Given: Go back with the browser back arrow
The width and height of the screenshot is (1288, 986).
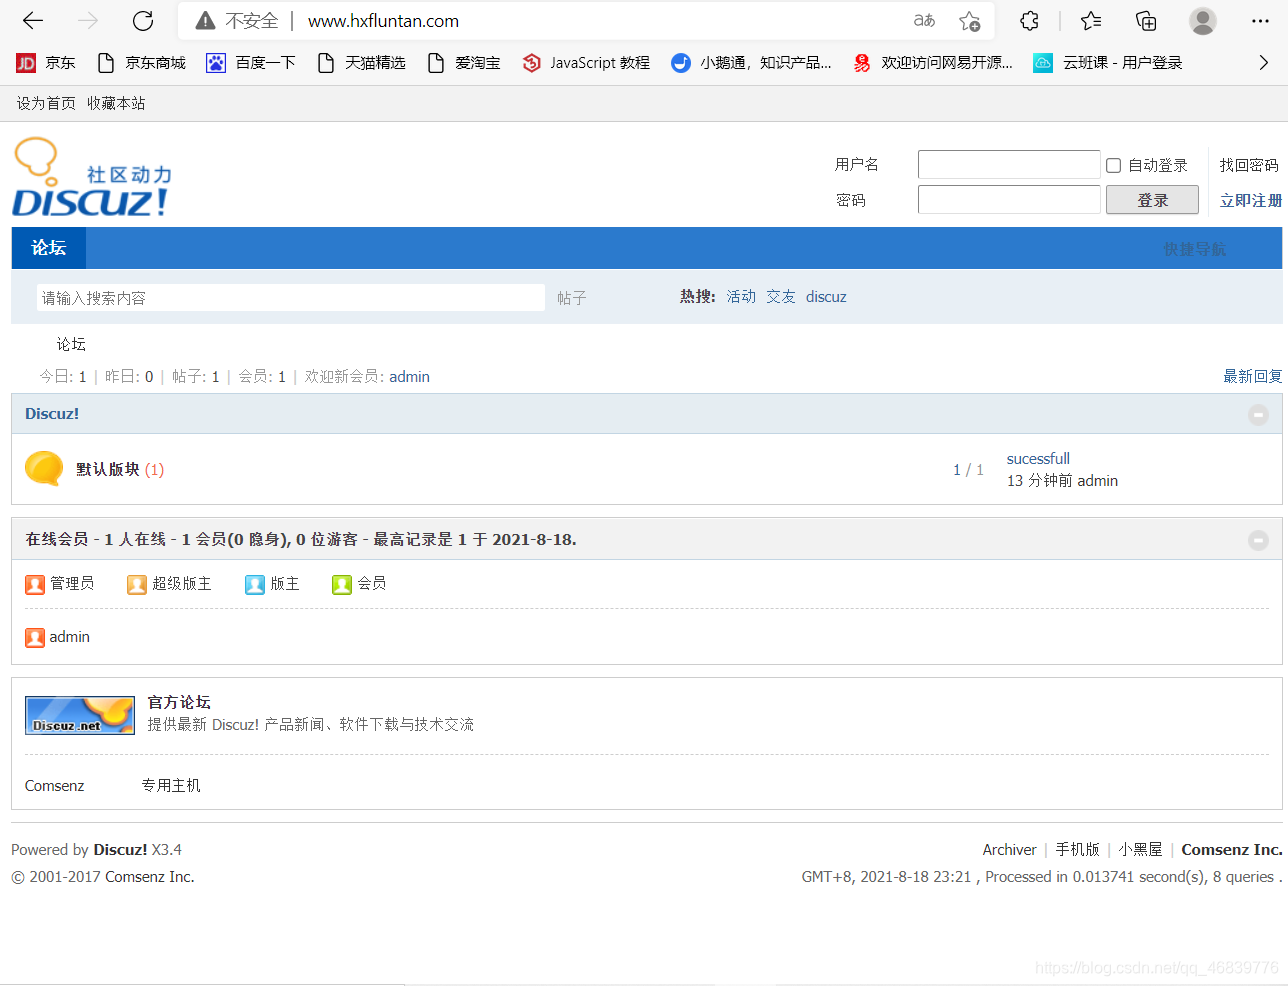Looking at the screenshot, I should 33,21.
